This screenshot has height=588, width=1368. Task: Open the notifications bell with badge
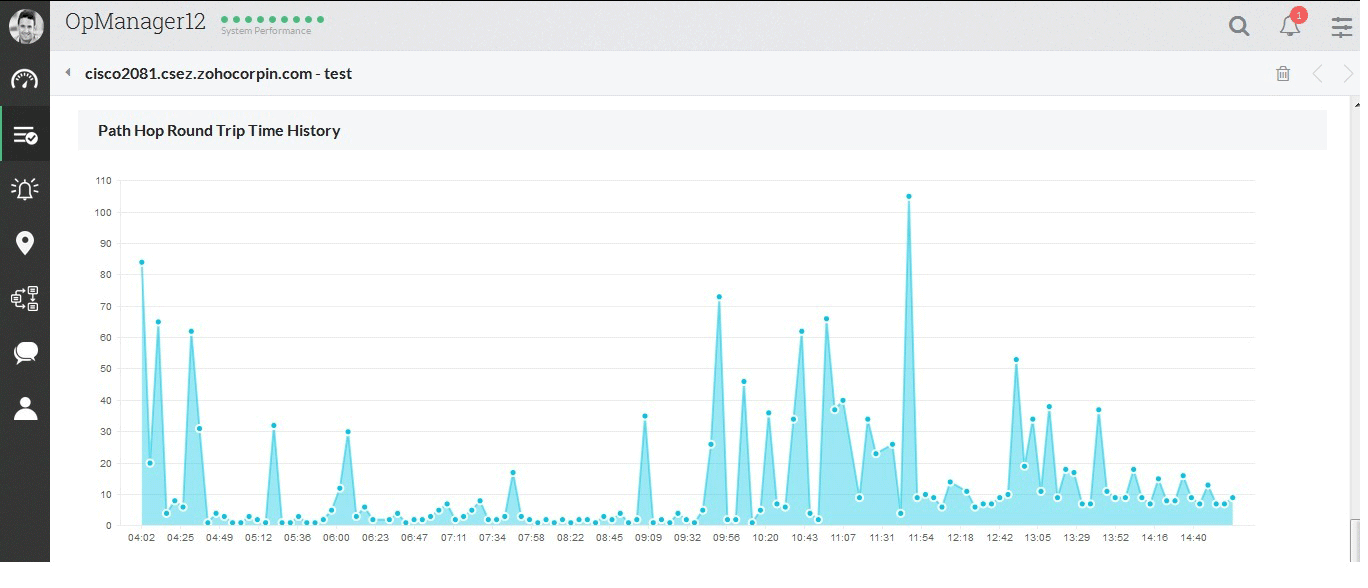(1291, 24)
